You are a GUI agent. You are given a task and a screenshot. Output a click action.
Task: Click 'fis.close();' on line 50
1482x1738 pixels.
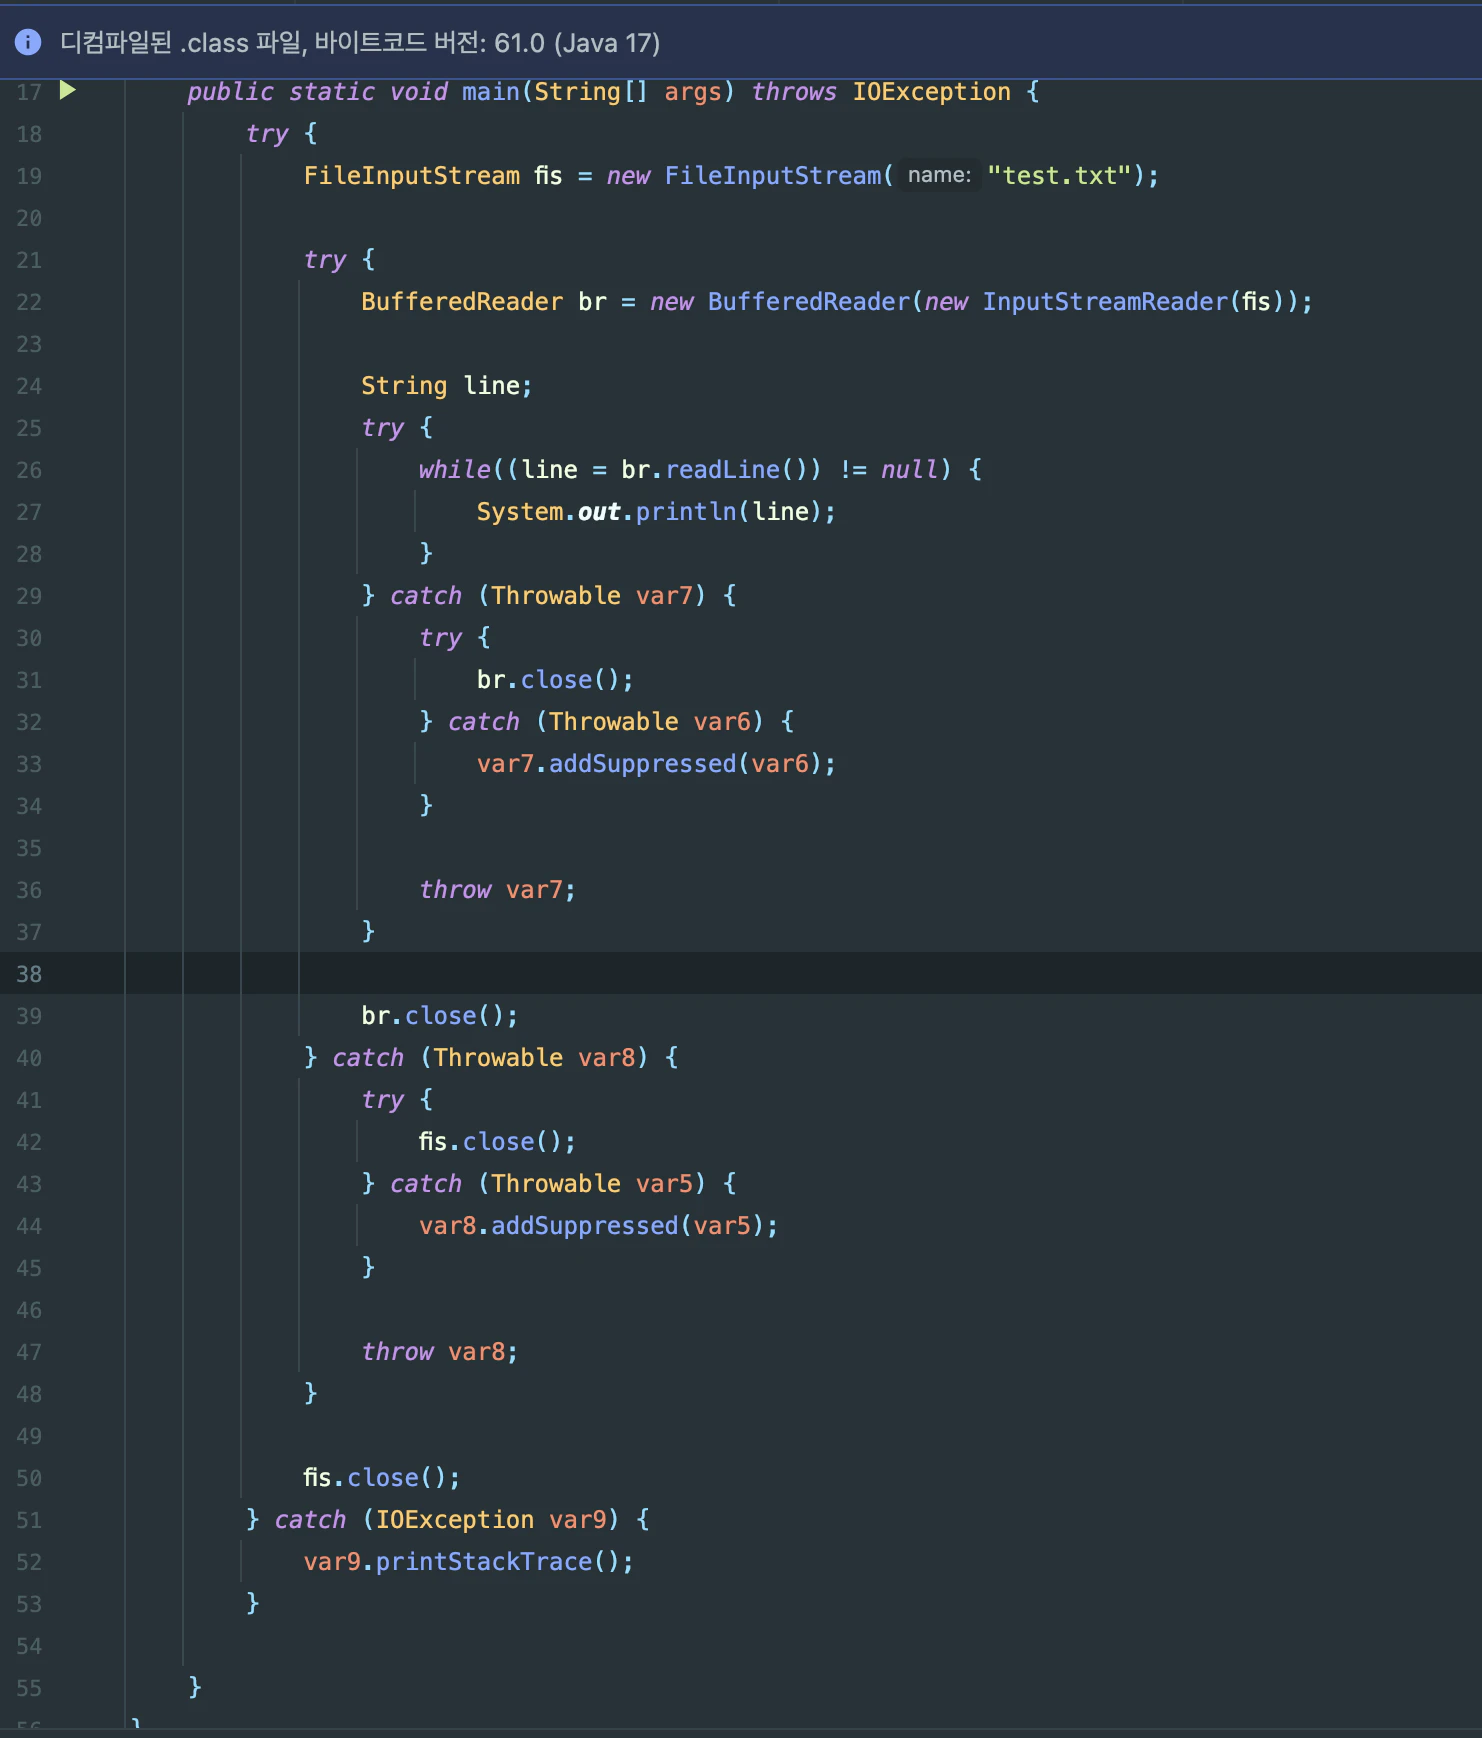(x=382, y=1478)
